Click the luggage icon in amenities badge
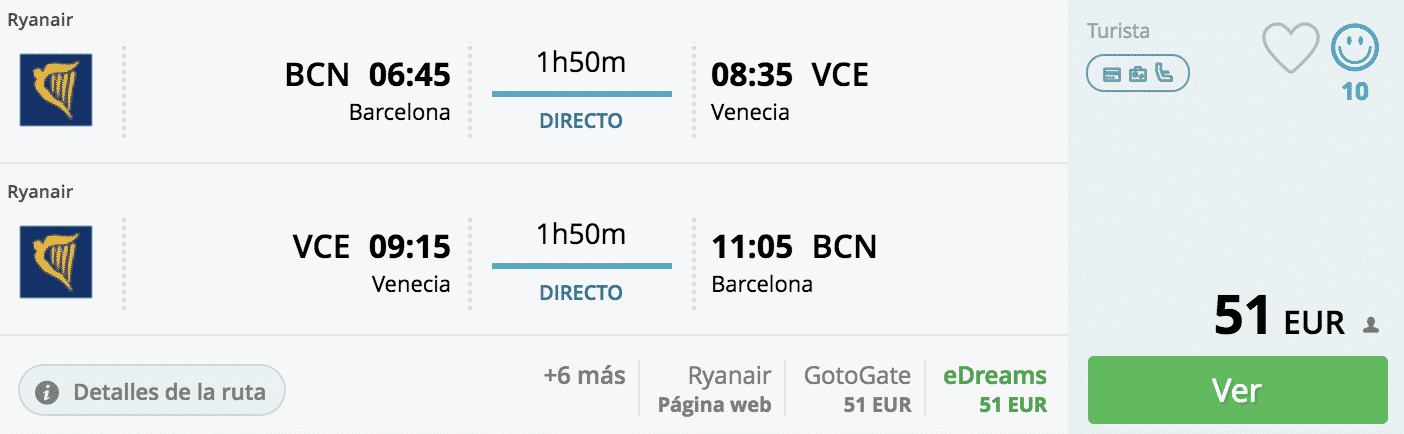The height and width of the screenshot is (434, 1404). point(1138,73)
